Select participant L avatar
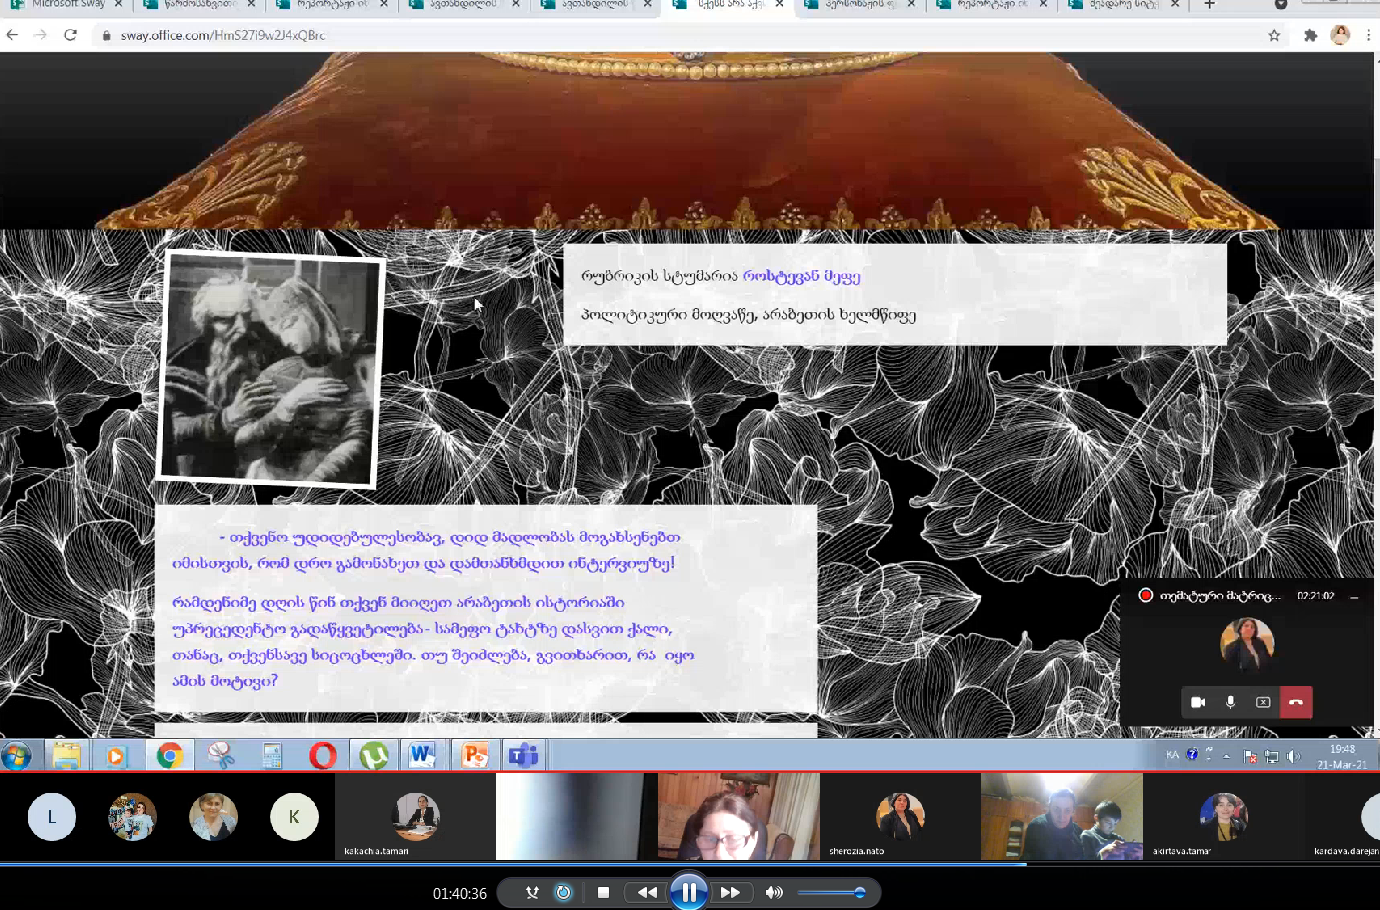1380x910 pixels. (x=52, y=816)
